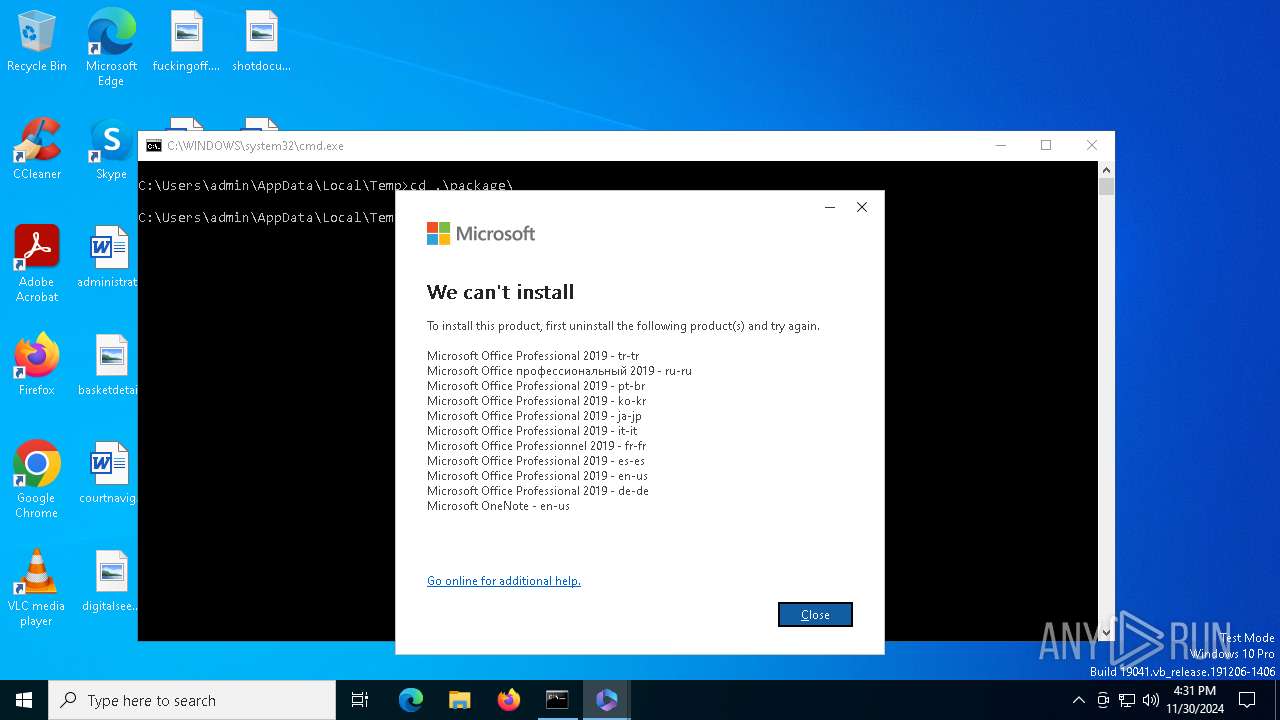Open the tray icon left of network
This screenshot has width=1280, height=720.
(1103, 700)
